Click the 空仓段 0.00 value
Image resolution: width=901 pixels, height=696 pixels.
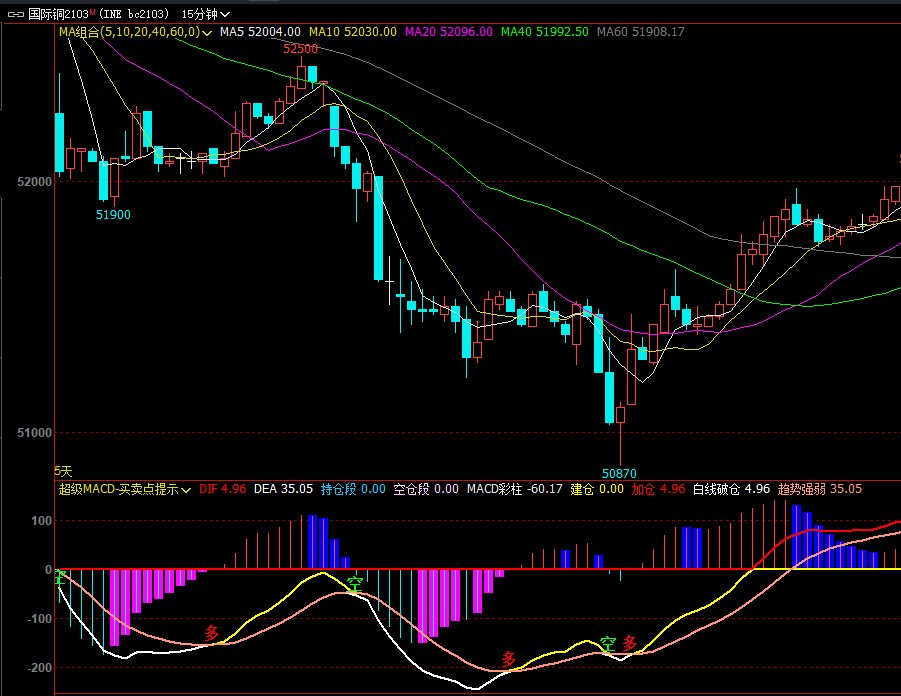tap(426, 489)
